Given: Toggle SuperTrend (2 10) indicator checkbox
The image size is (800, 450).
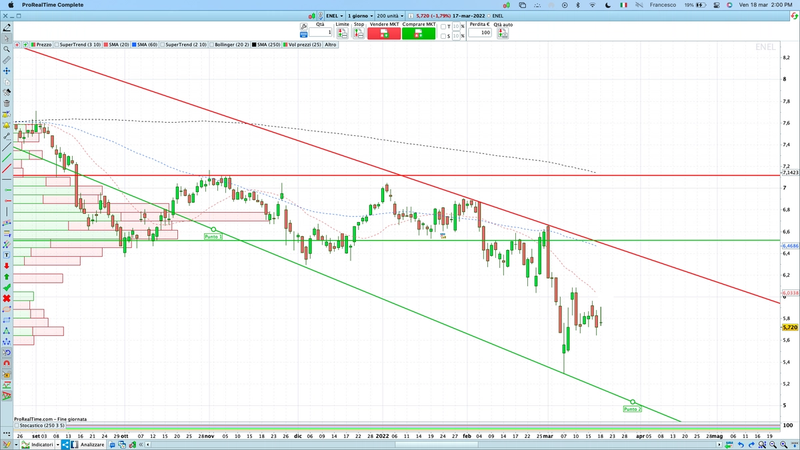Looking at the screenshot, I should tap(163, 45).
